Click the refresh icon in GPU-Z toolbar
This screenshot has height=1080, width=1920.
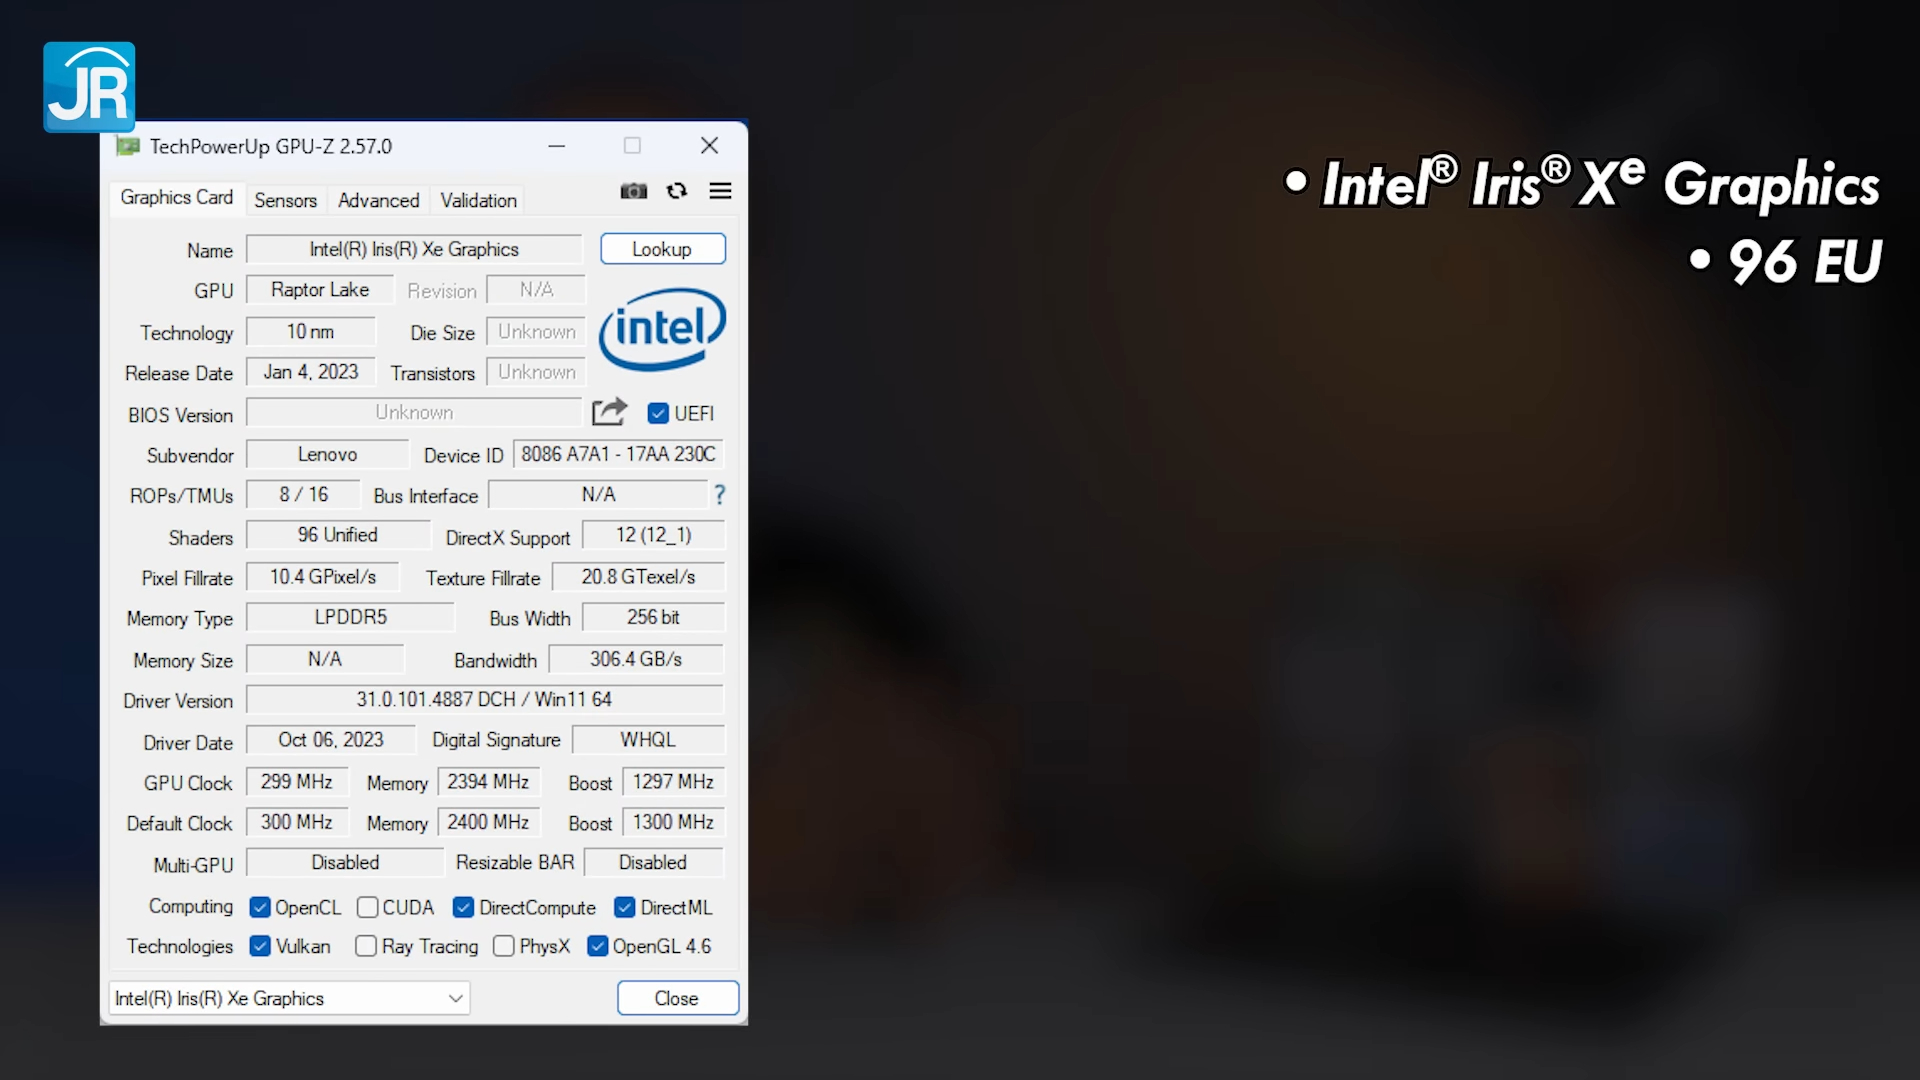pyautogui.click(x=677, y=191)
